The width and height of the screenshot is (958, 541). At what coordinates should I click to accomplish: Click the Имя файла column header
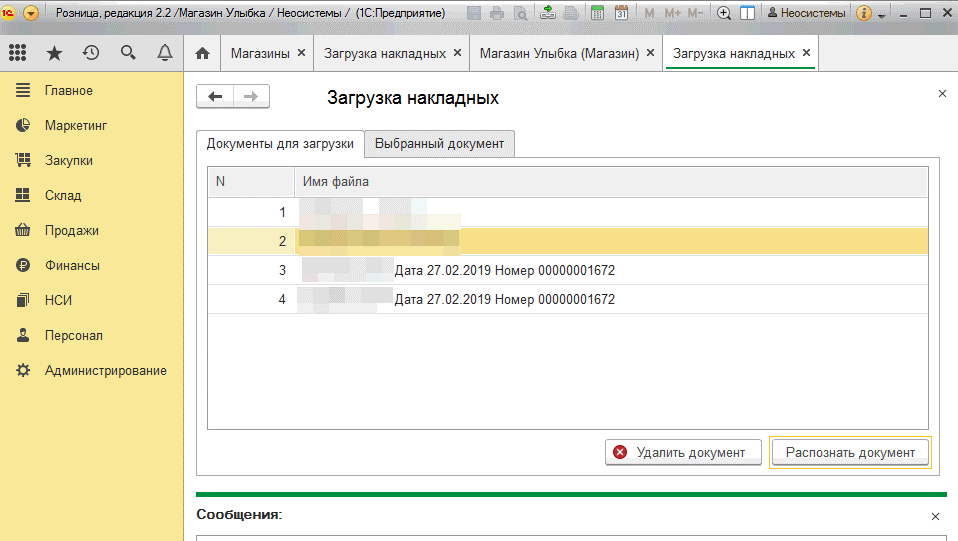tap(612, 182)
